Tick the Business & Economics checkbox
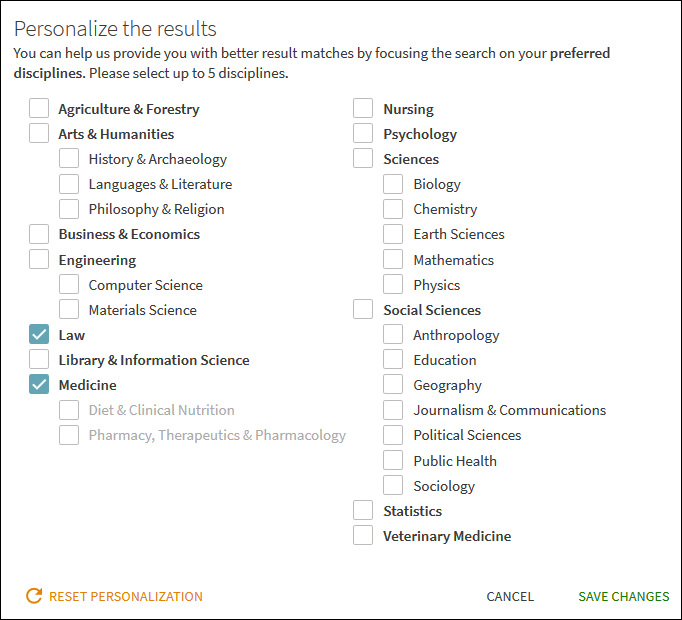Viewport: 682px width, 620px height. pyautogui.click(x=39, y=234)
